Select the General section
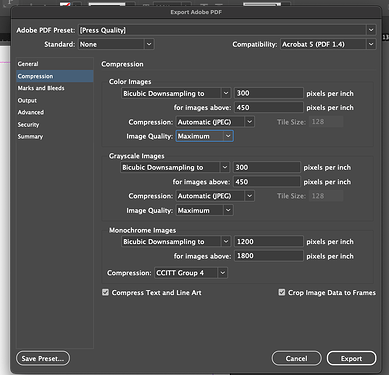Screen dimensions: 389x375 point(28,64)
